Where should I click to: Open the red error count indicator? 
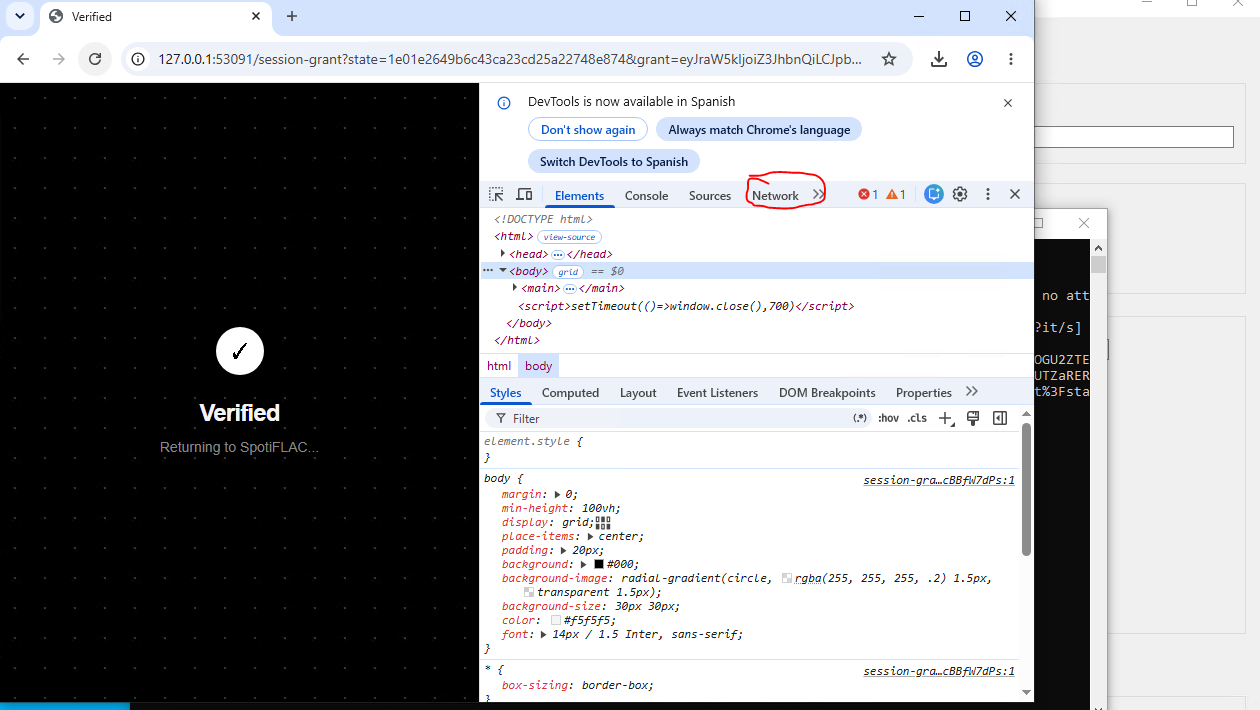[x=868, y=195]
